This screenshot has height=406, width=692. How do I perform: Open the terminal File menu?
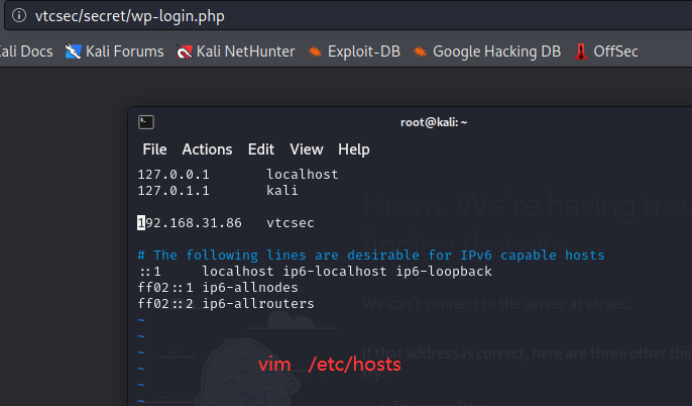click(154, 150)
